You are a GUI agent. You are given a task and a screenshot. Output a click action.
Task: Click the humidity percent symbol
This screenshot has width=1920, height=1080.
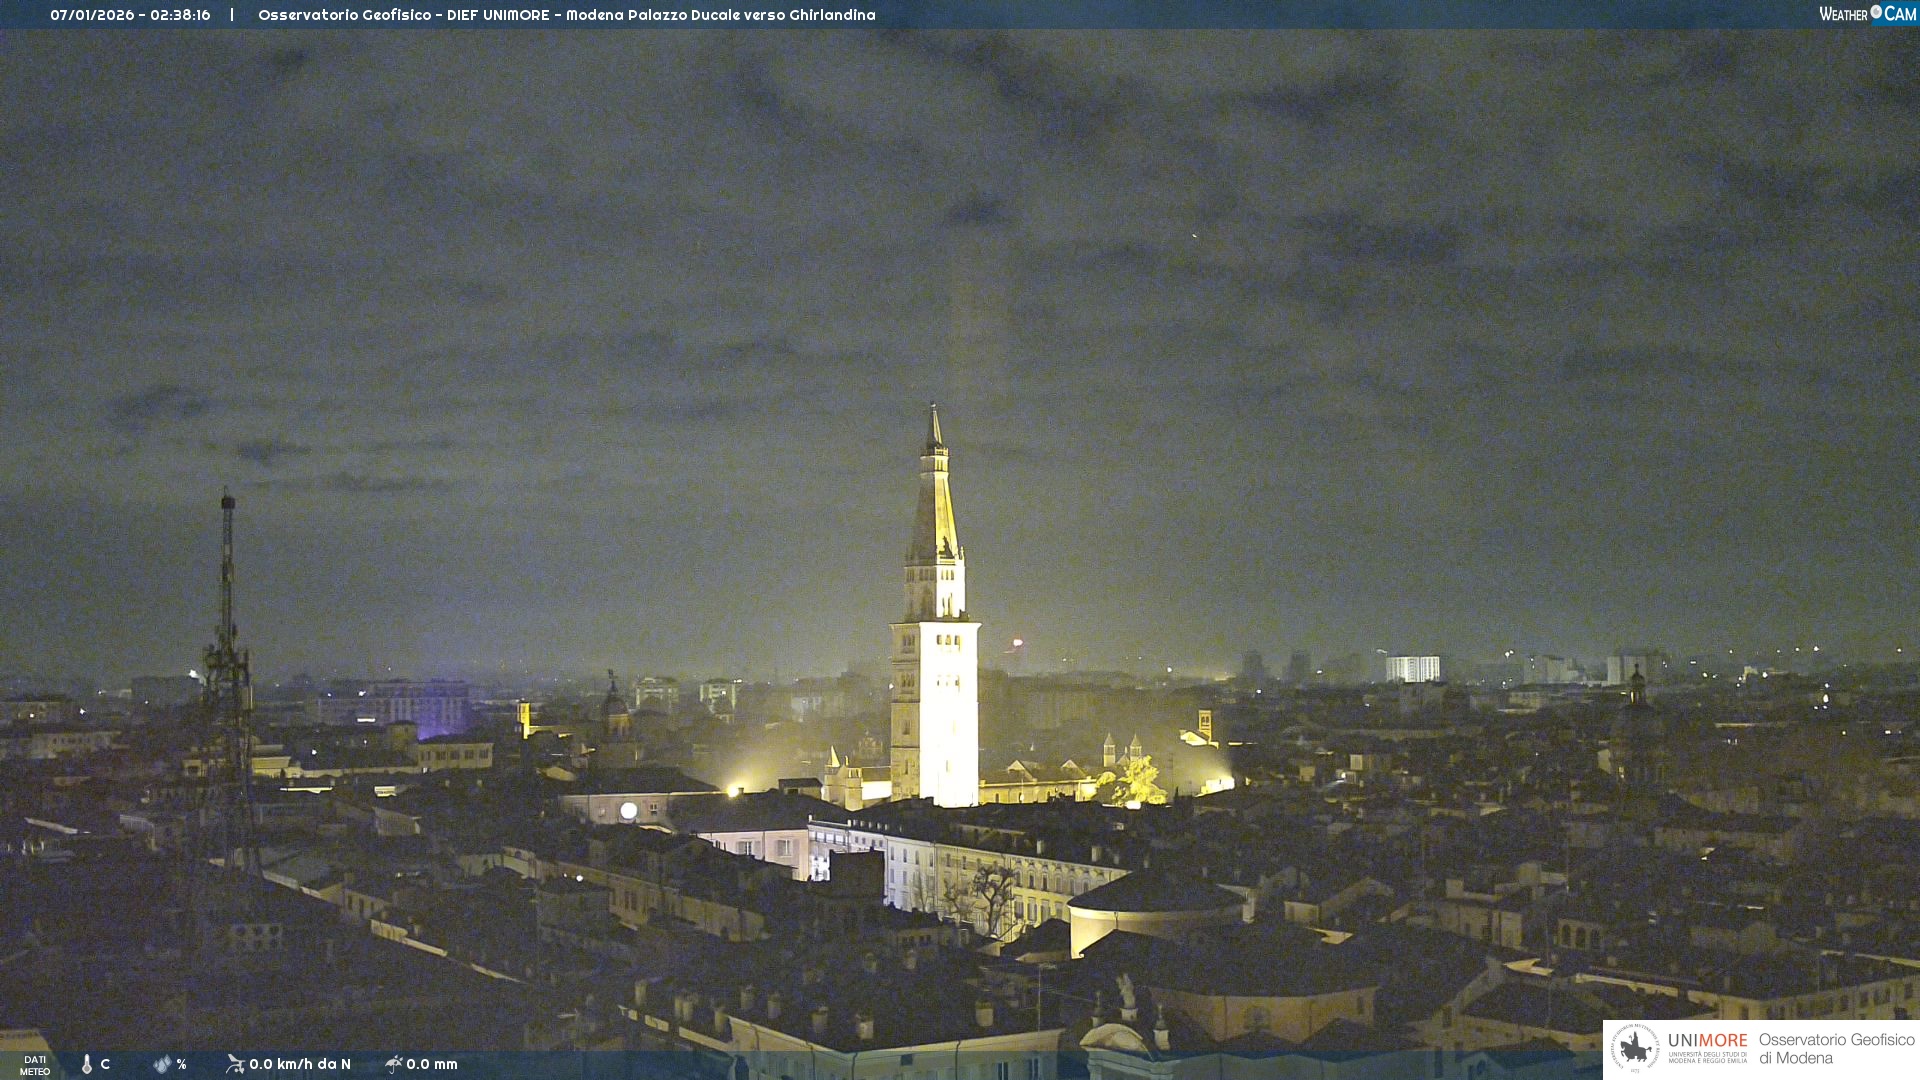[x=182, y=1064]
